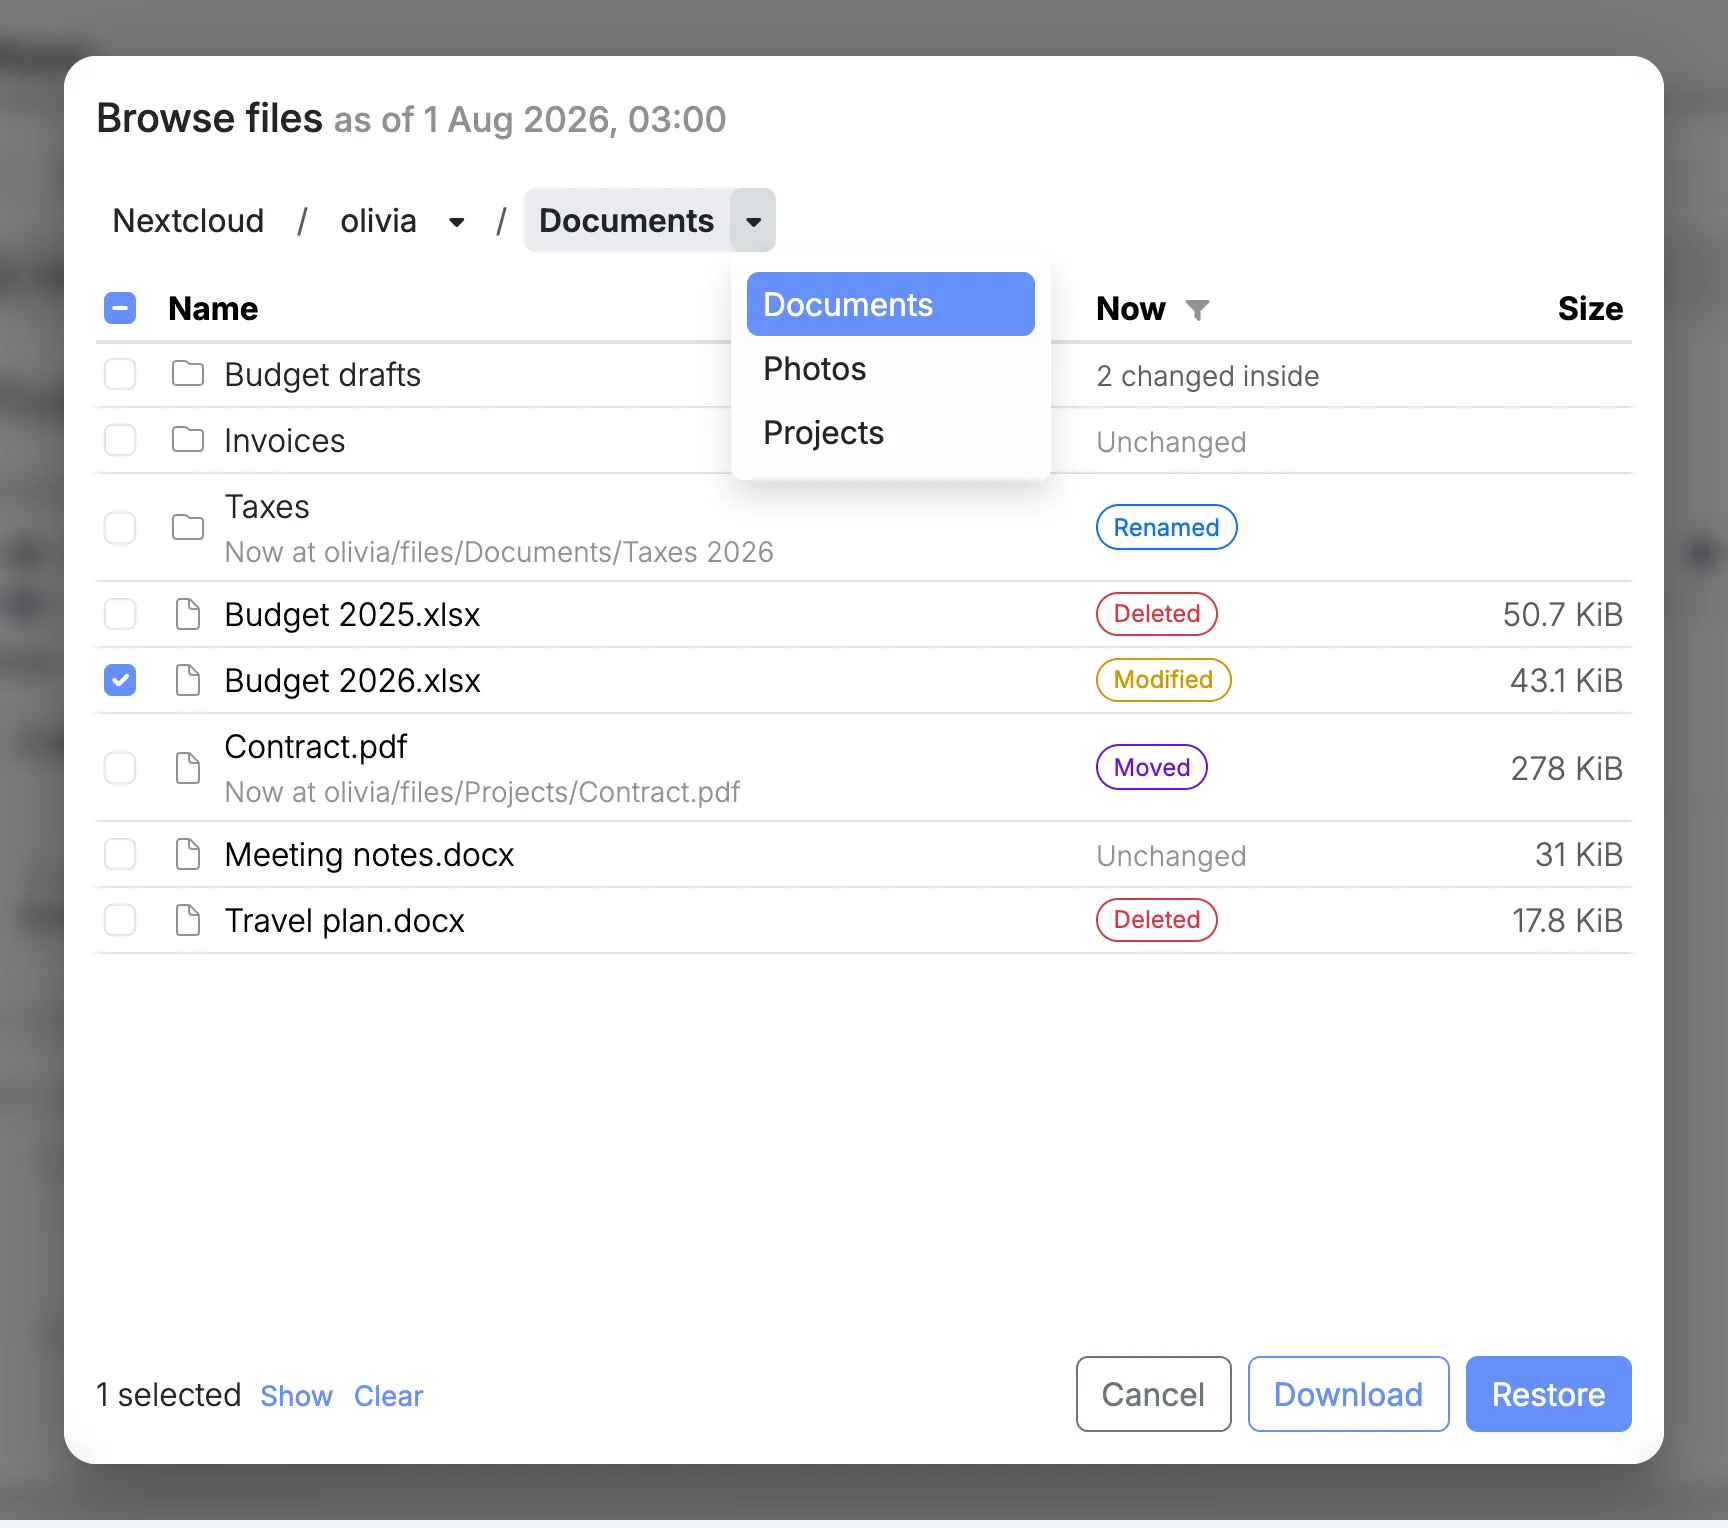Viewport: 1728px width, 1528px height.
Task: Choose Photos in the folder dropdown
Action: coord(890,368)
